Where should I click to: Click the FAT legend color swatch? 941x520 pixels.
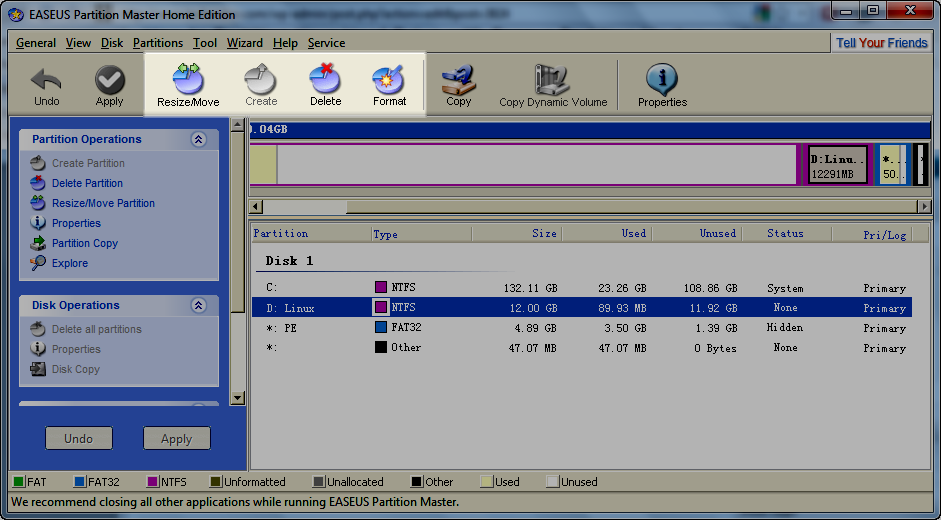tap(19, 482)
